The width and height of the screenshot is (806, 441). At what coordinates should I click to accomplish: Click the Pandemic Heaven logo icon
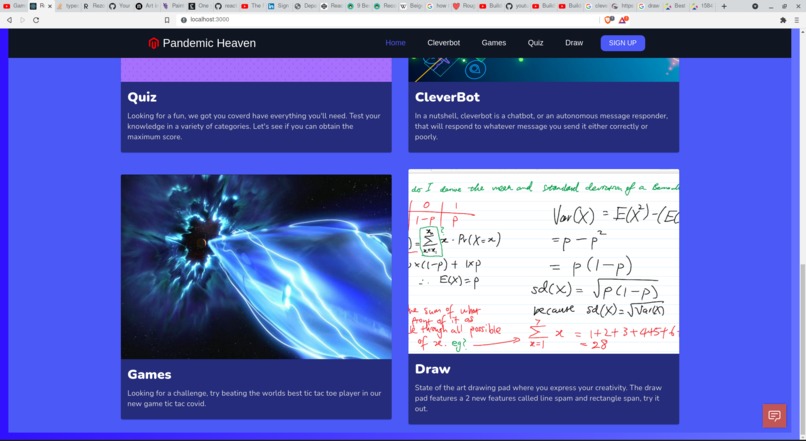[x=153, y=43]
